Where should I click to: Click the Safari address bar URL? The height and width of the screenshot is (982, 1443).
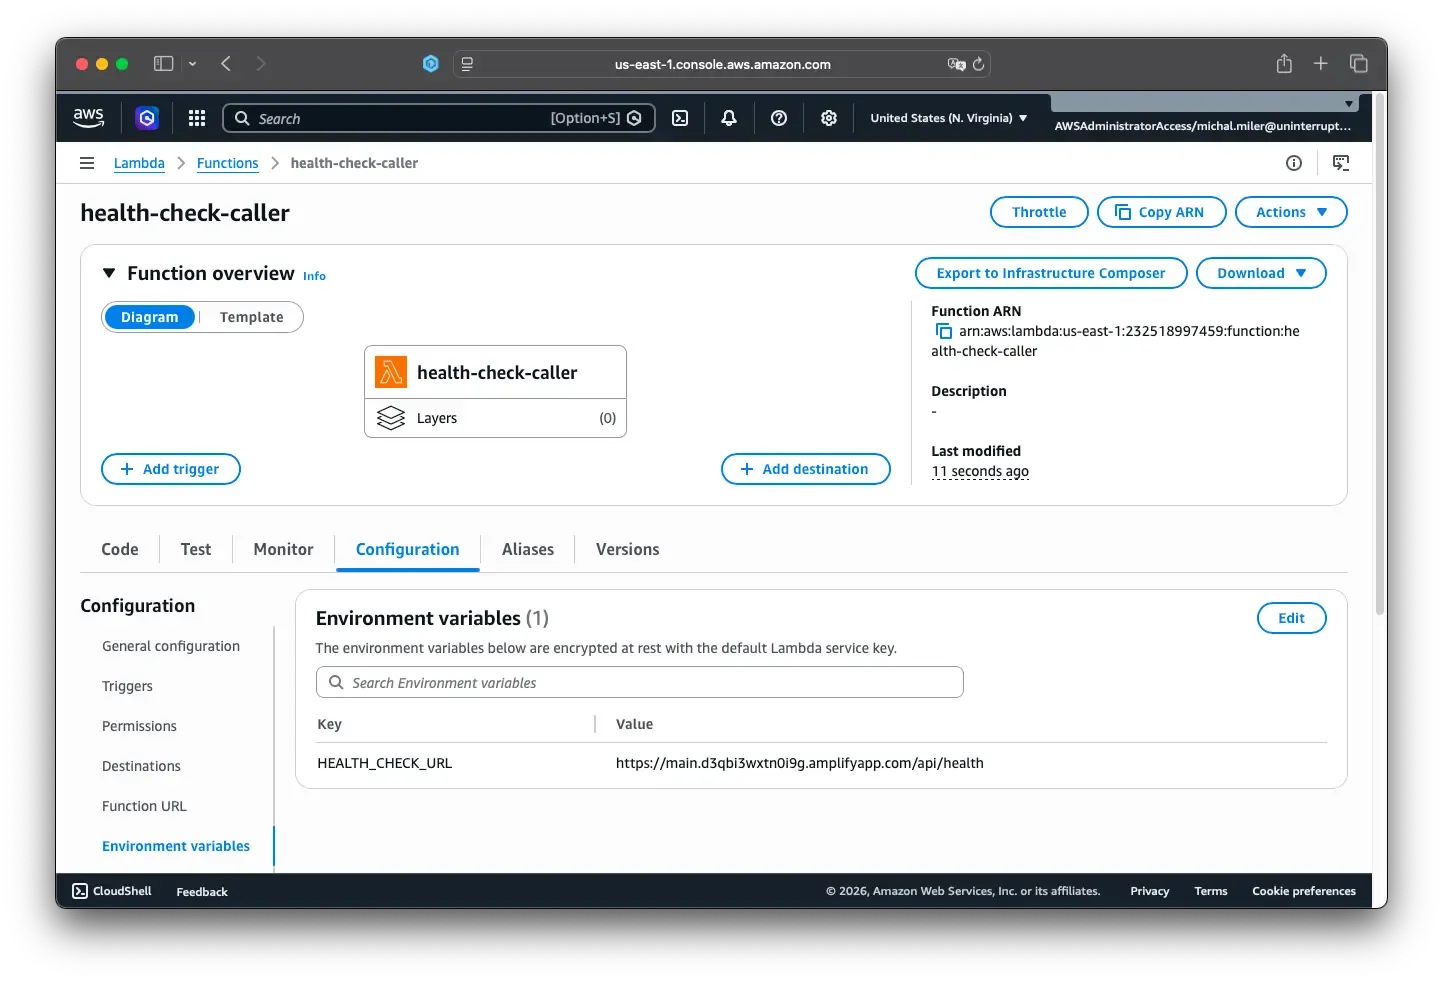722,64
